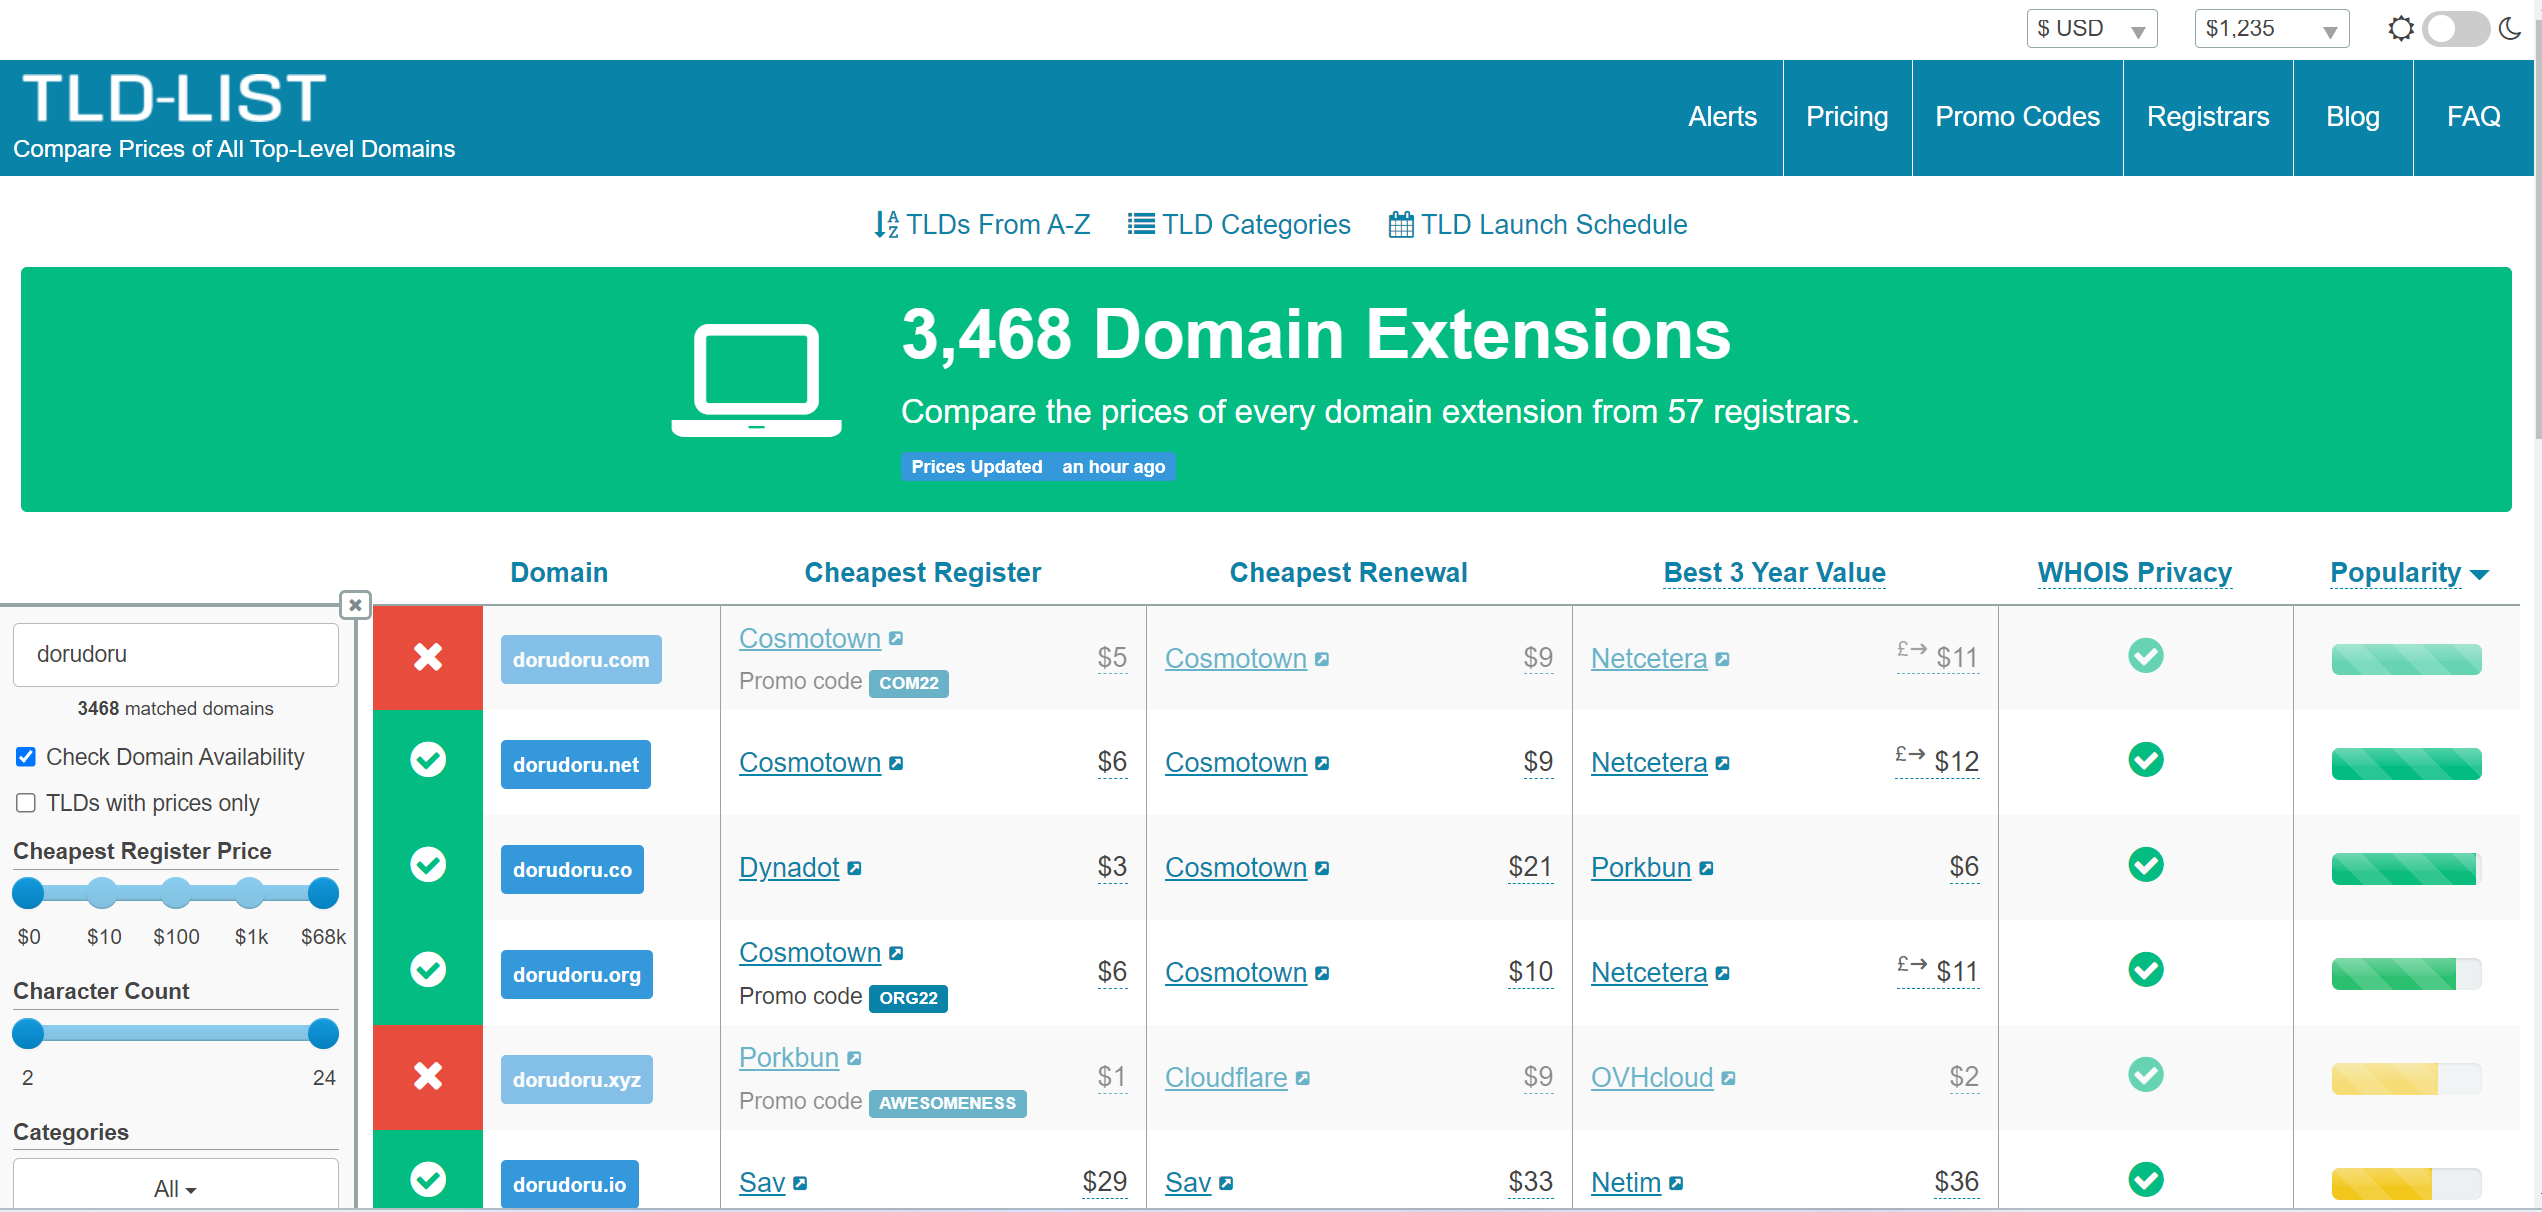Screen dimensions: 2542x1212
Task: Sort by WHOIS Privacy column
Action: (x=2134, y=573)
